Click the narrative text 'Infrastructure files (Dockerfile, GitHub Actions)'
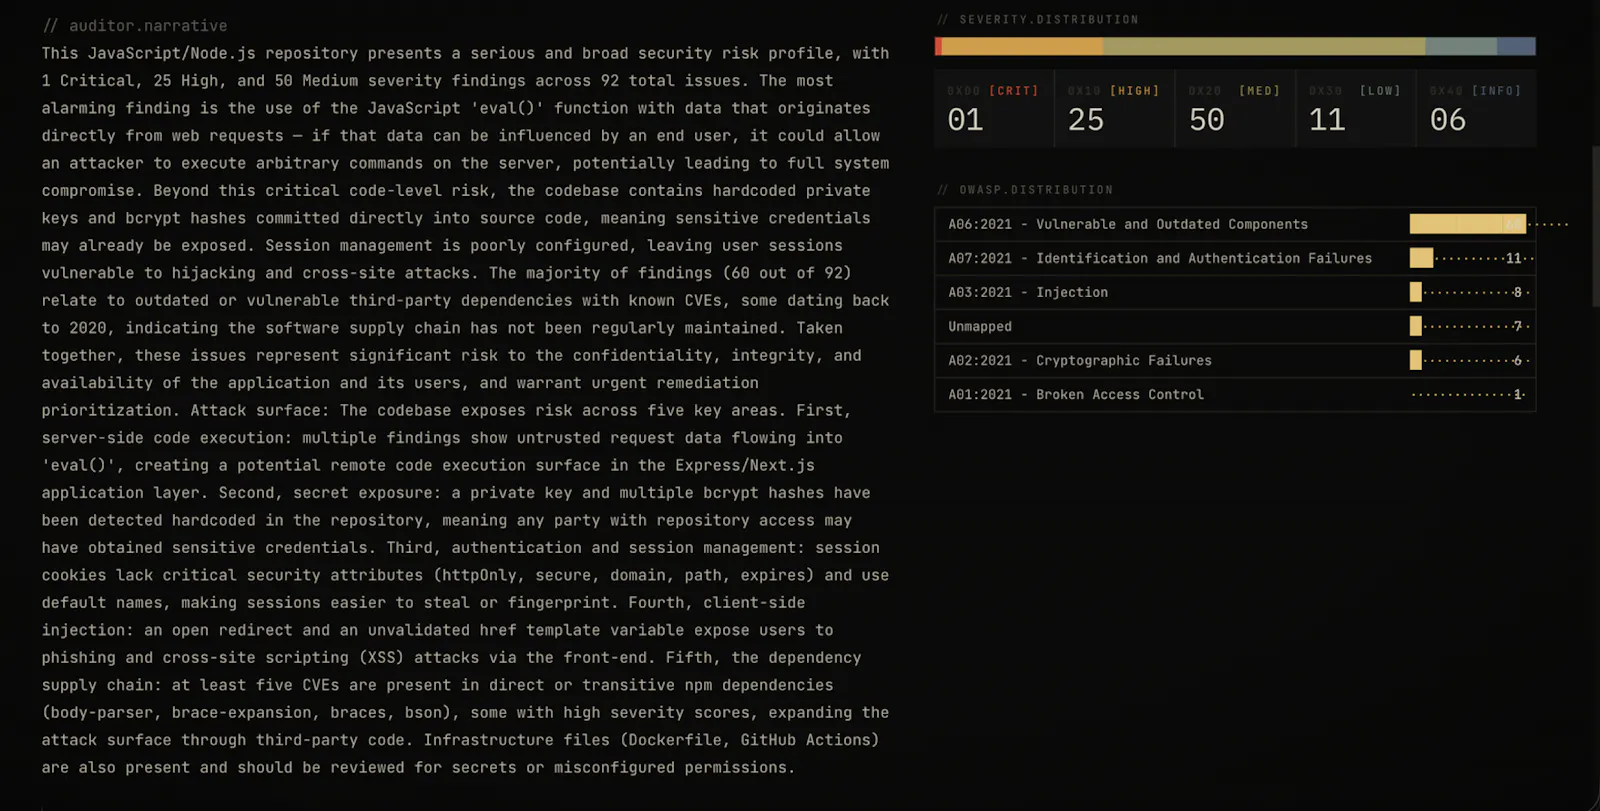 (651, 739)
